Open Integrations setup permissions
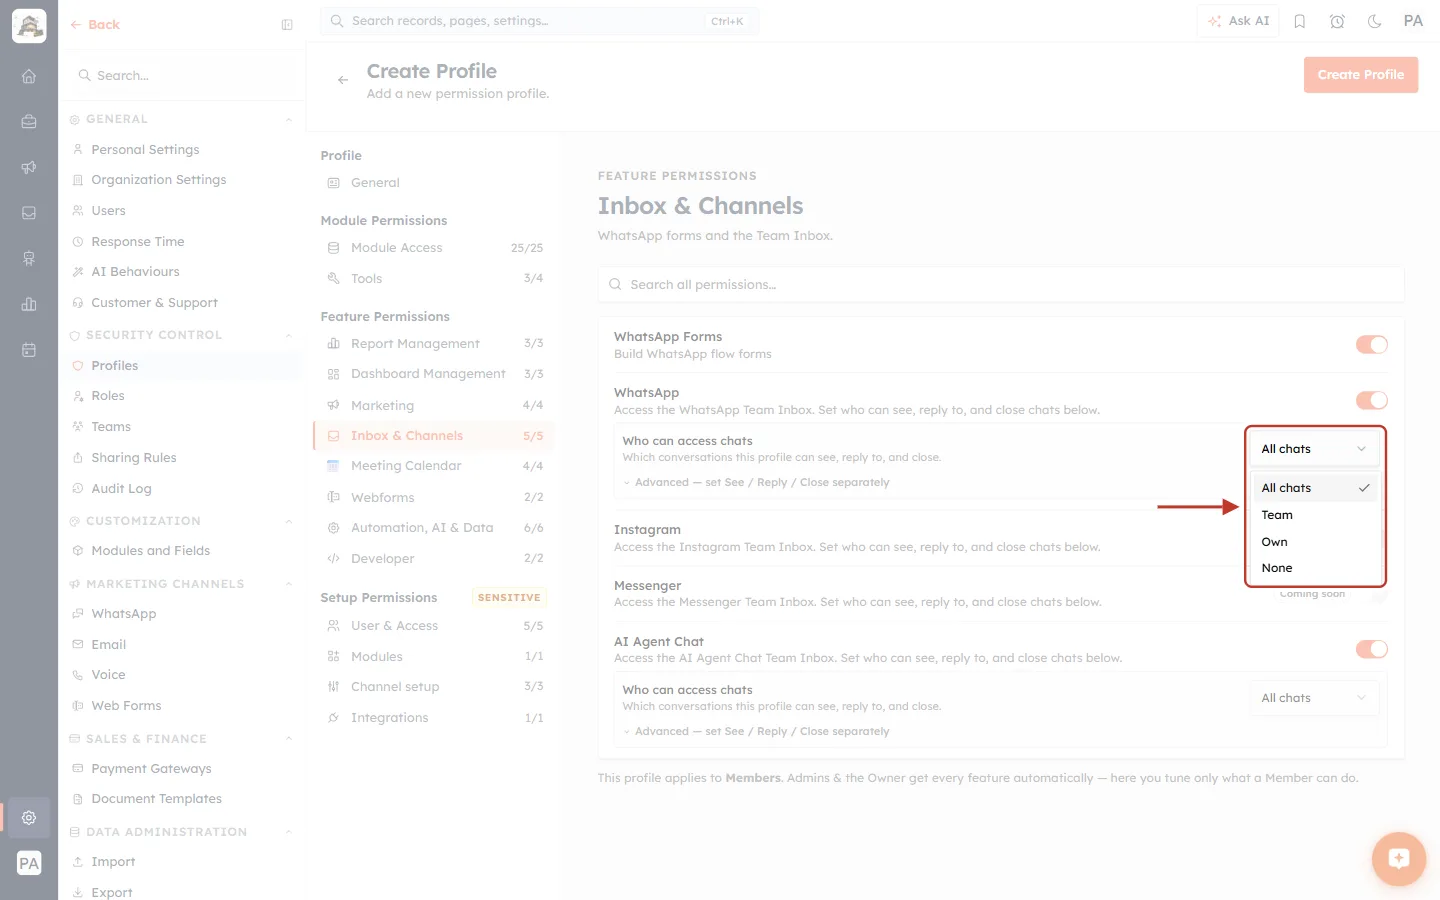Screen dimensions: 1440x900 [433, 718]
